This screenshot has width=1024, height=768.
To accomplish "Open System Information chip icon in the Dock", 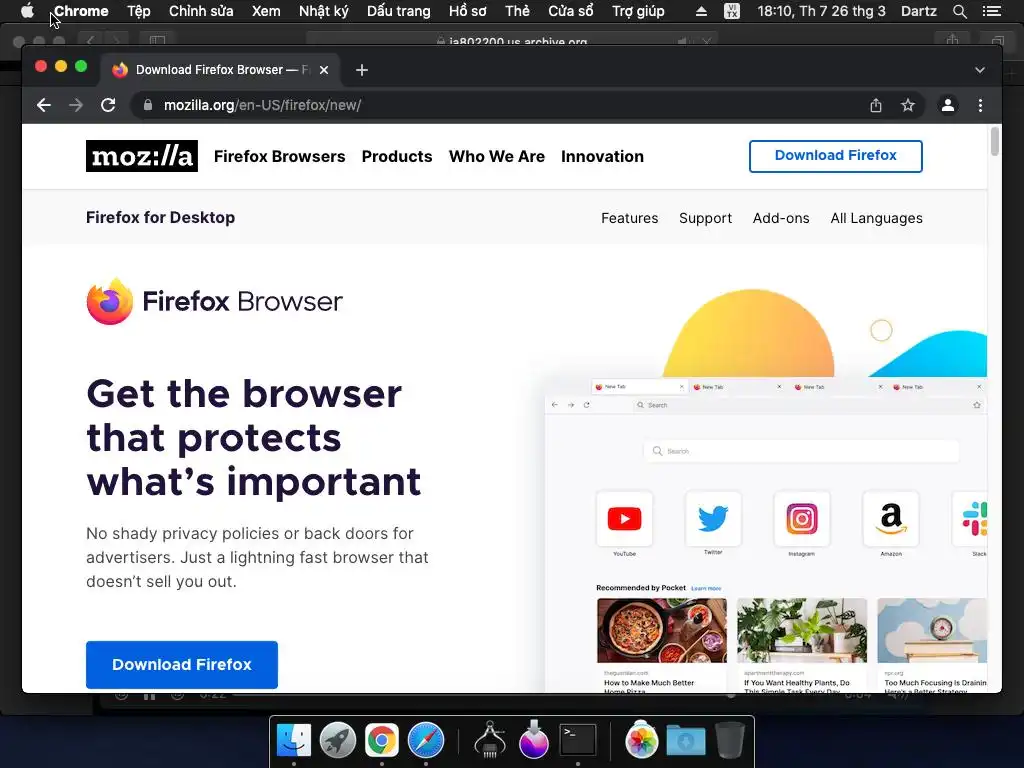I will [490, 740].
